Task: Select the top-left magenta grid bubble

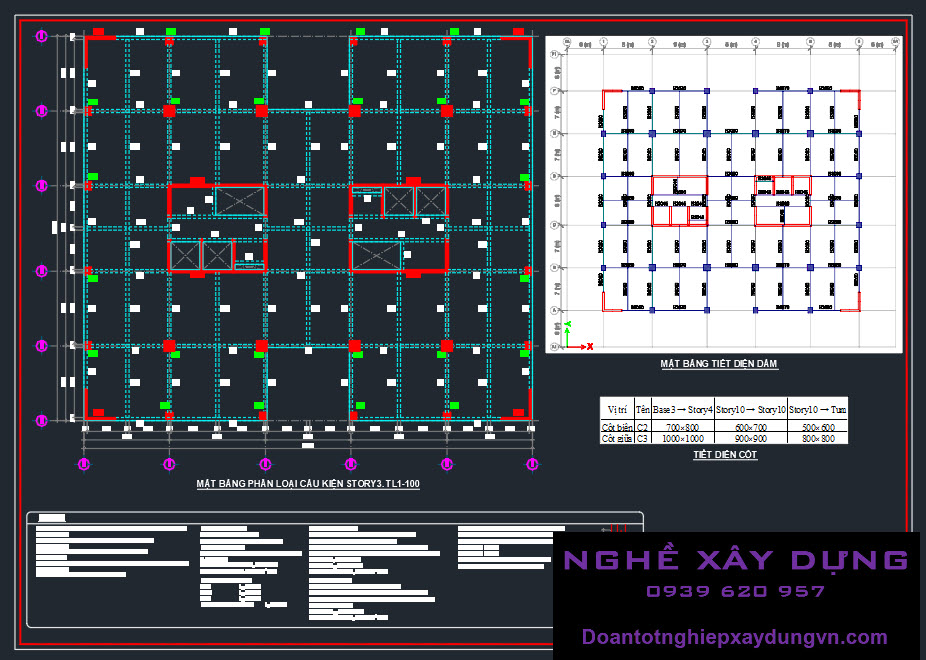Action: pos(42,37)
